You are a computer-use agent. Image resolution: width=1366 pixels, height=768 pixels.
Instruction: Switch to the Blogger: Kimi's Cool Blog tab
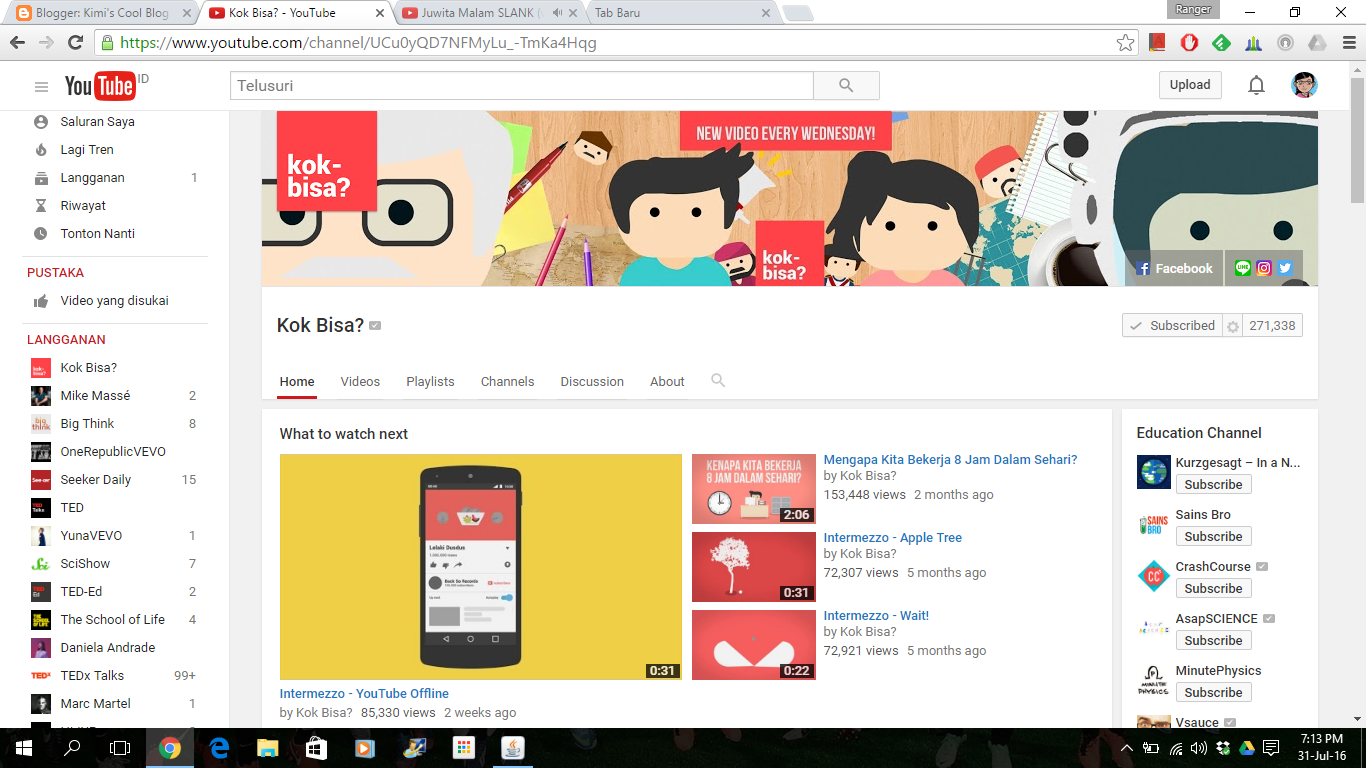point(101,13)
